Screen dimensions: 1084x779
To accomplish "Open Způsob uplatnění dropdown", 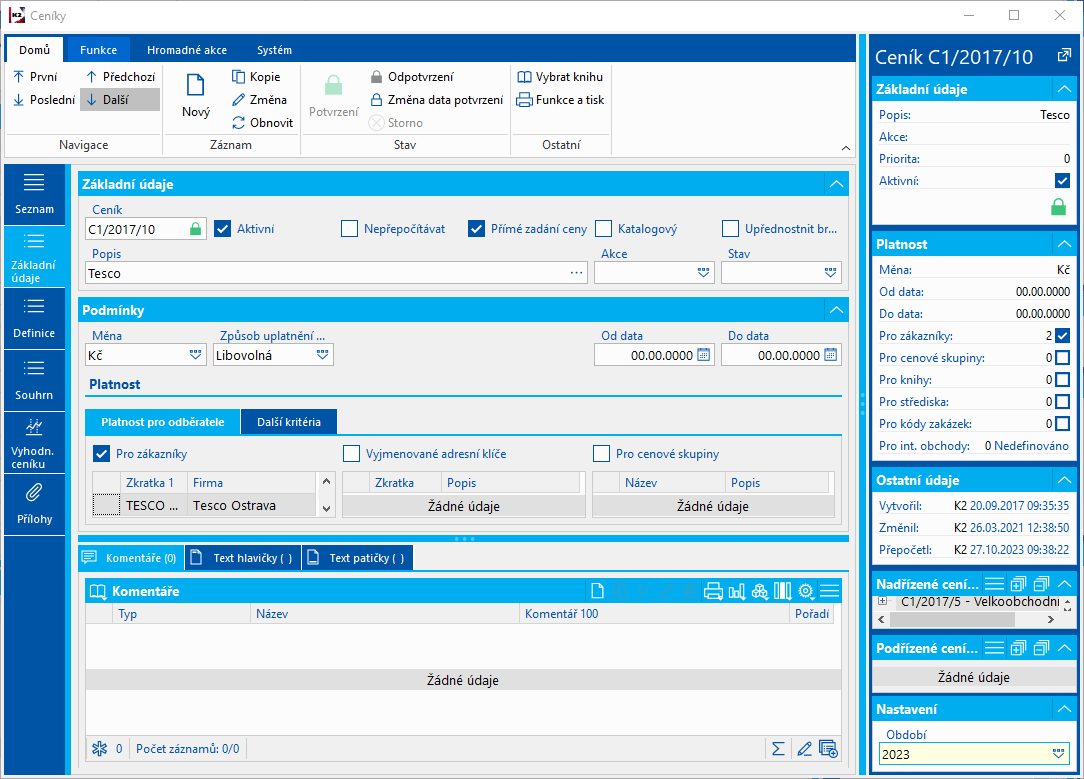I will pos(323,355).
